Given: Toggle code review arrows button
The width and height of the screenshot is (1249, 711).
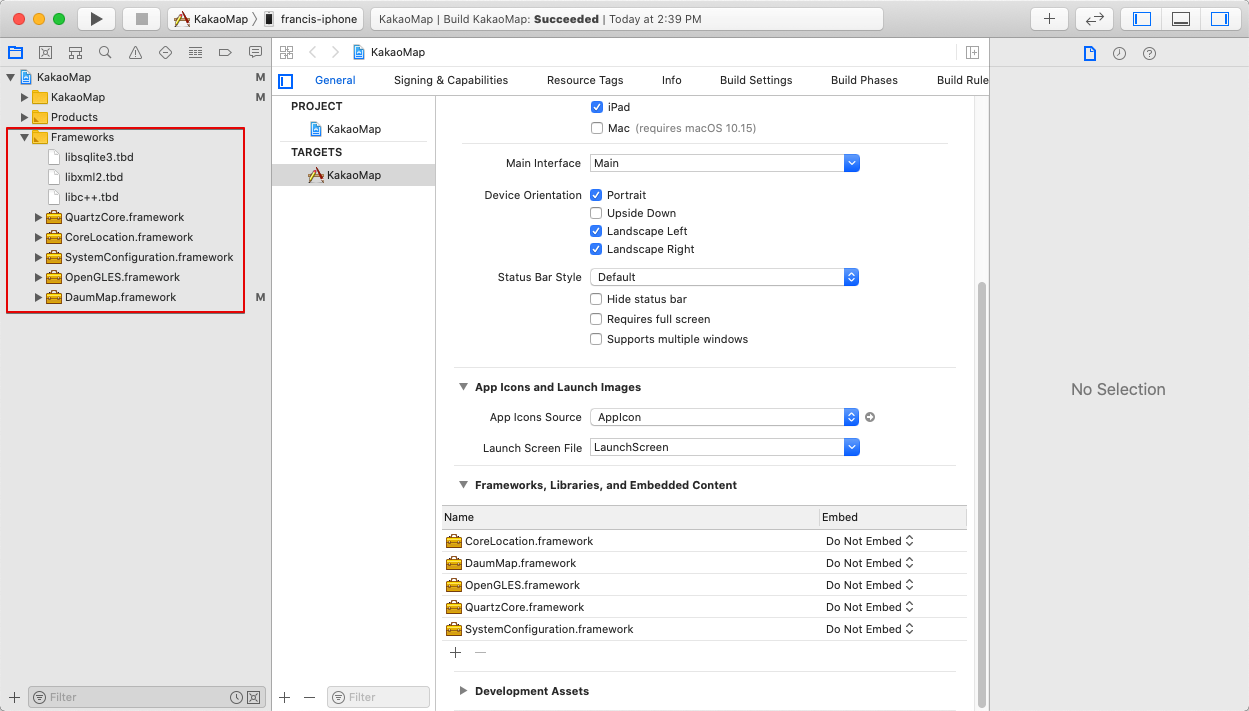Looking at the screenshot, I should [1094, 19].
